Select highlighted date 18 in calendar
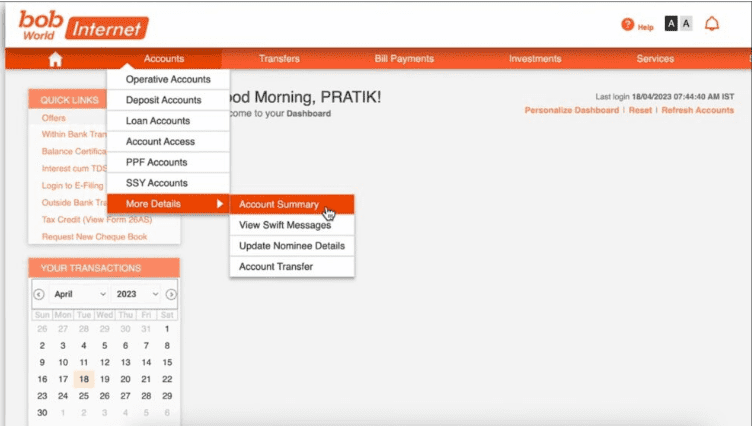 click(x=84, y=379)
